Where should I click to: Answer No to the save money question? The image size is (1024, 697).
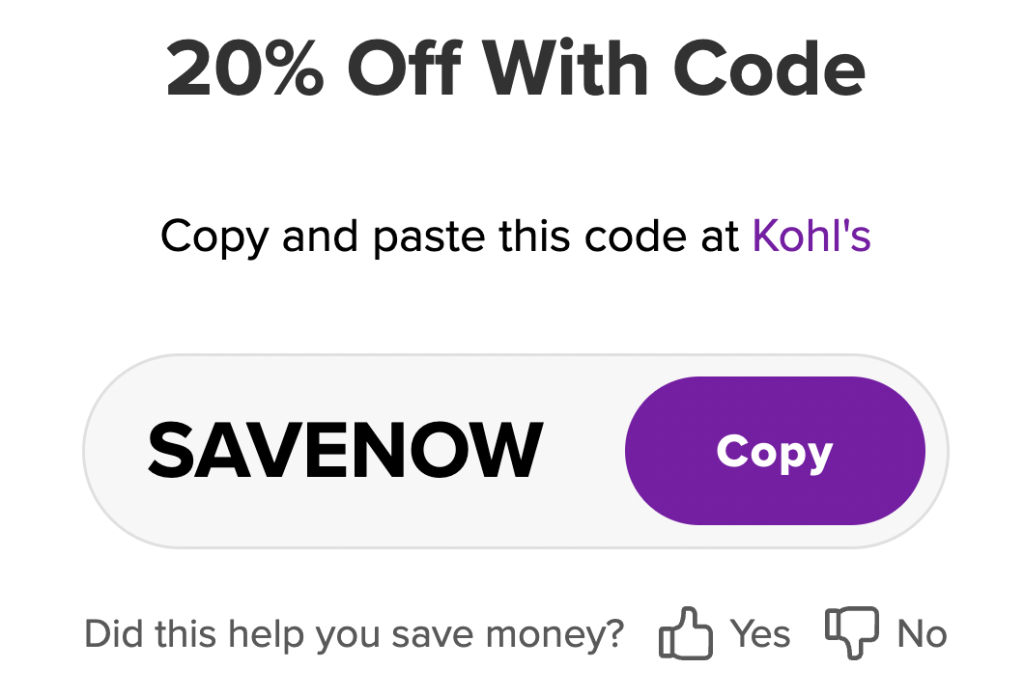point(922,634)
